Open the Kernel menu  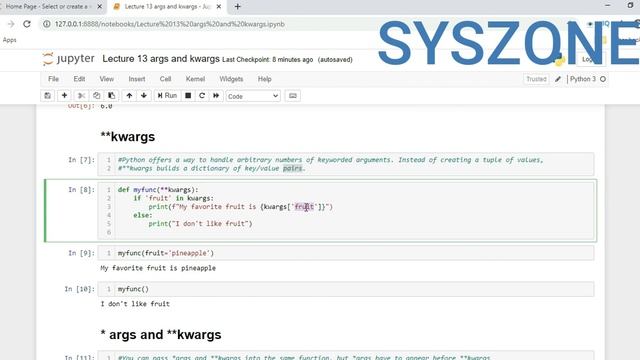tap(195, 79)
